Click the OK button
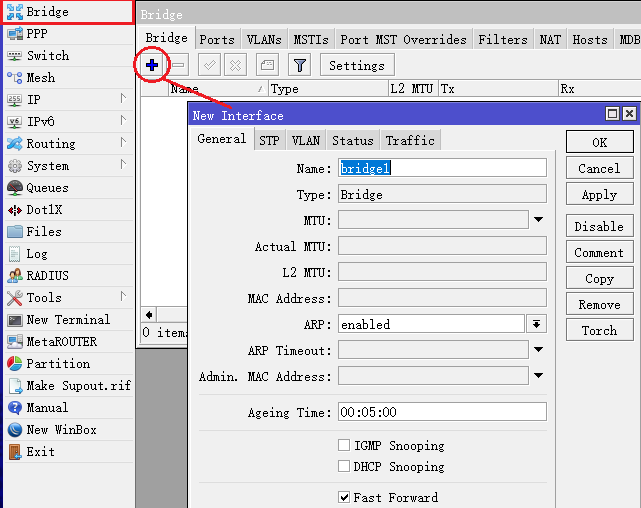The width and height of the screenshot is (641, 508). (599, 143)
